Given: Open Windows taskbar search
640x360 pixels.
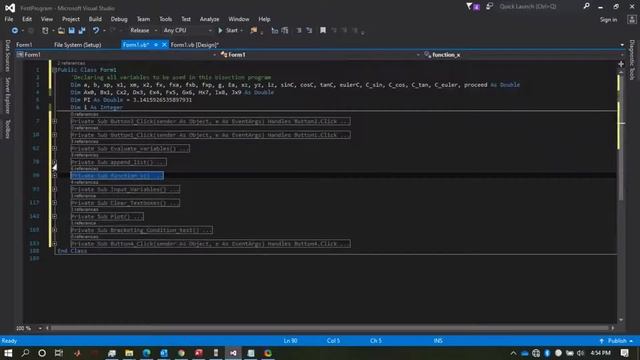Looking at the screenshot, I should tap(25, 353).
